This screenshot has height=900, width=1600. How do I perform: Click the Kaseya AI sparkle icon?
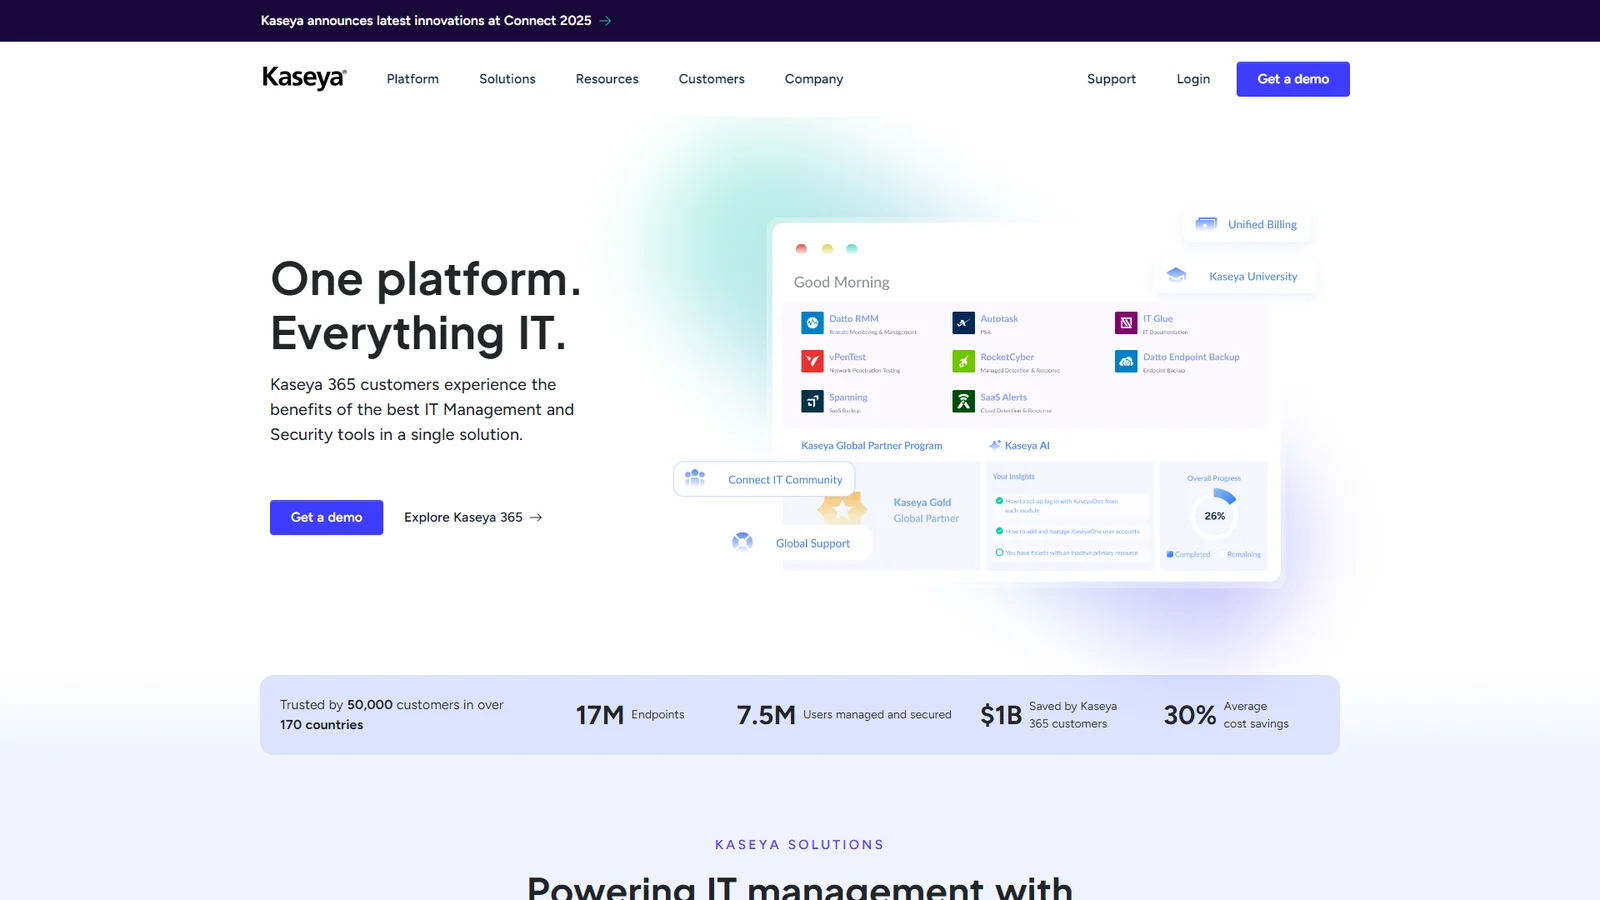pos(995,445)
